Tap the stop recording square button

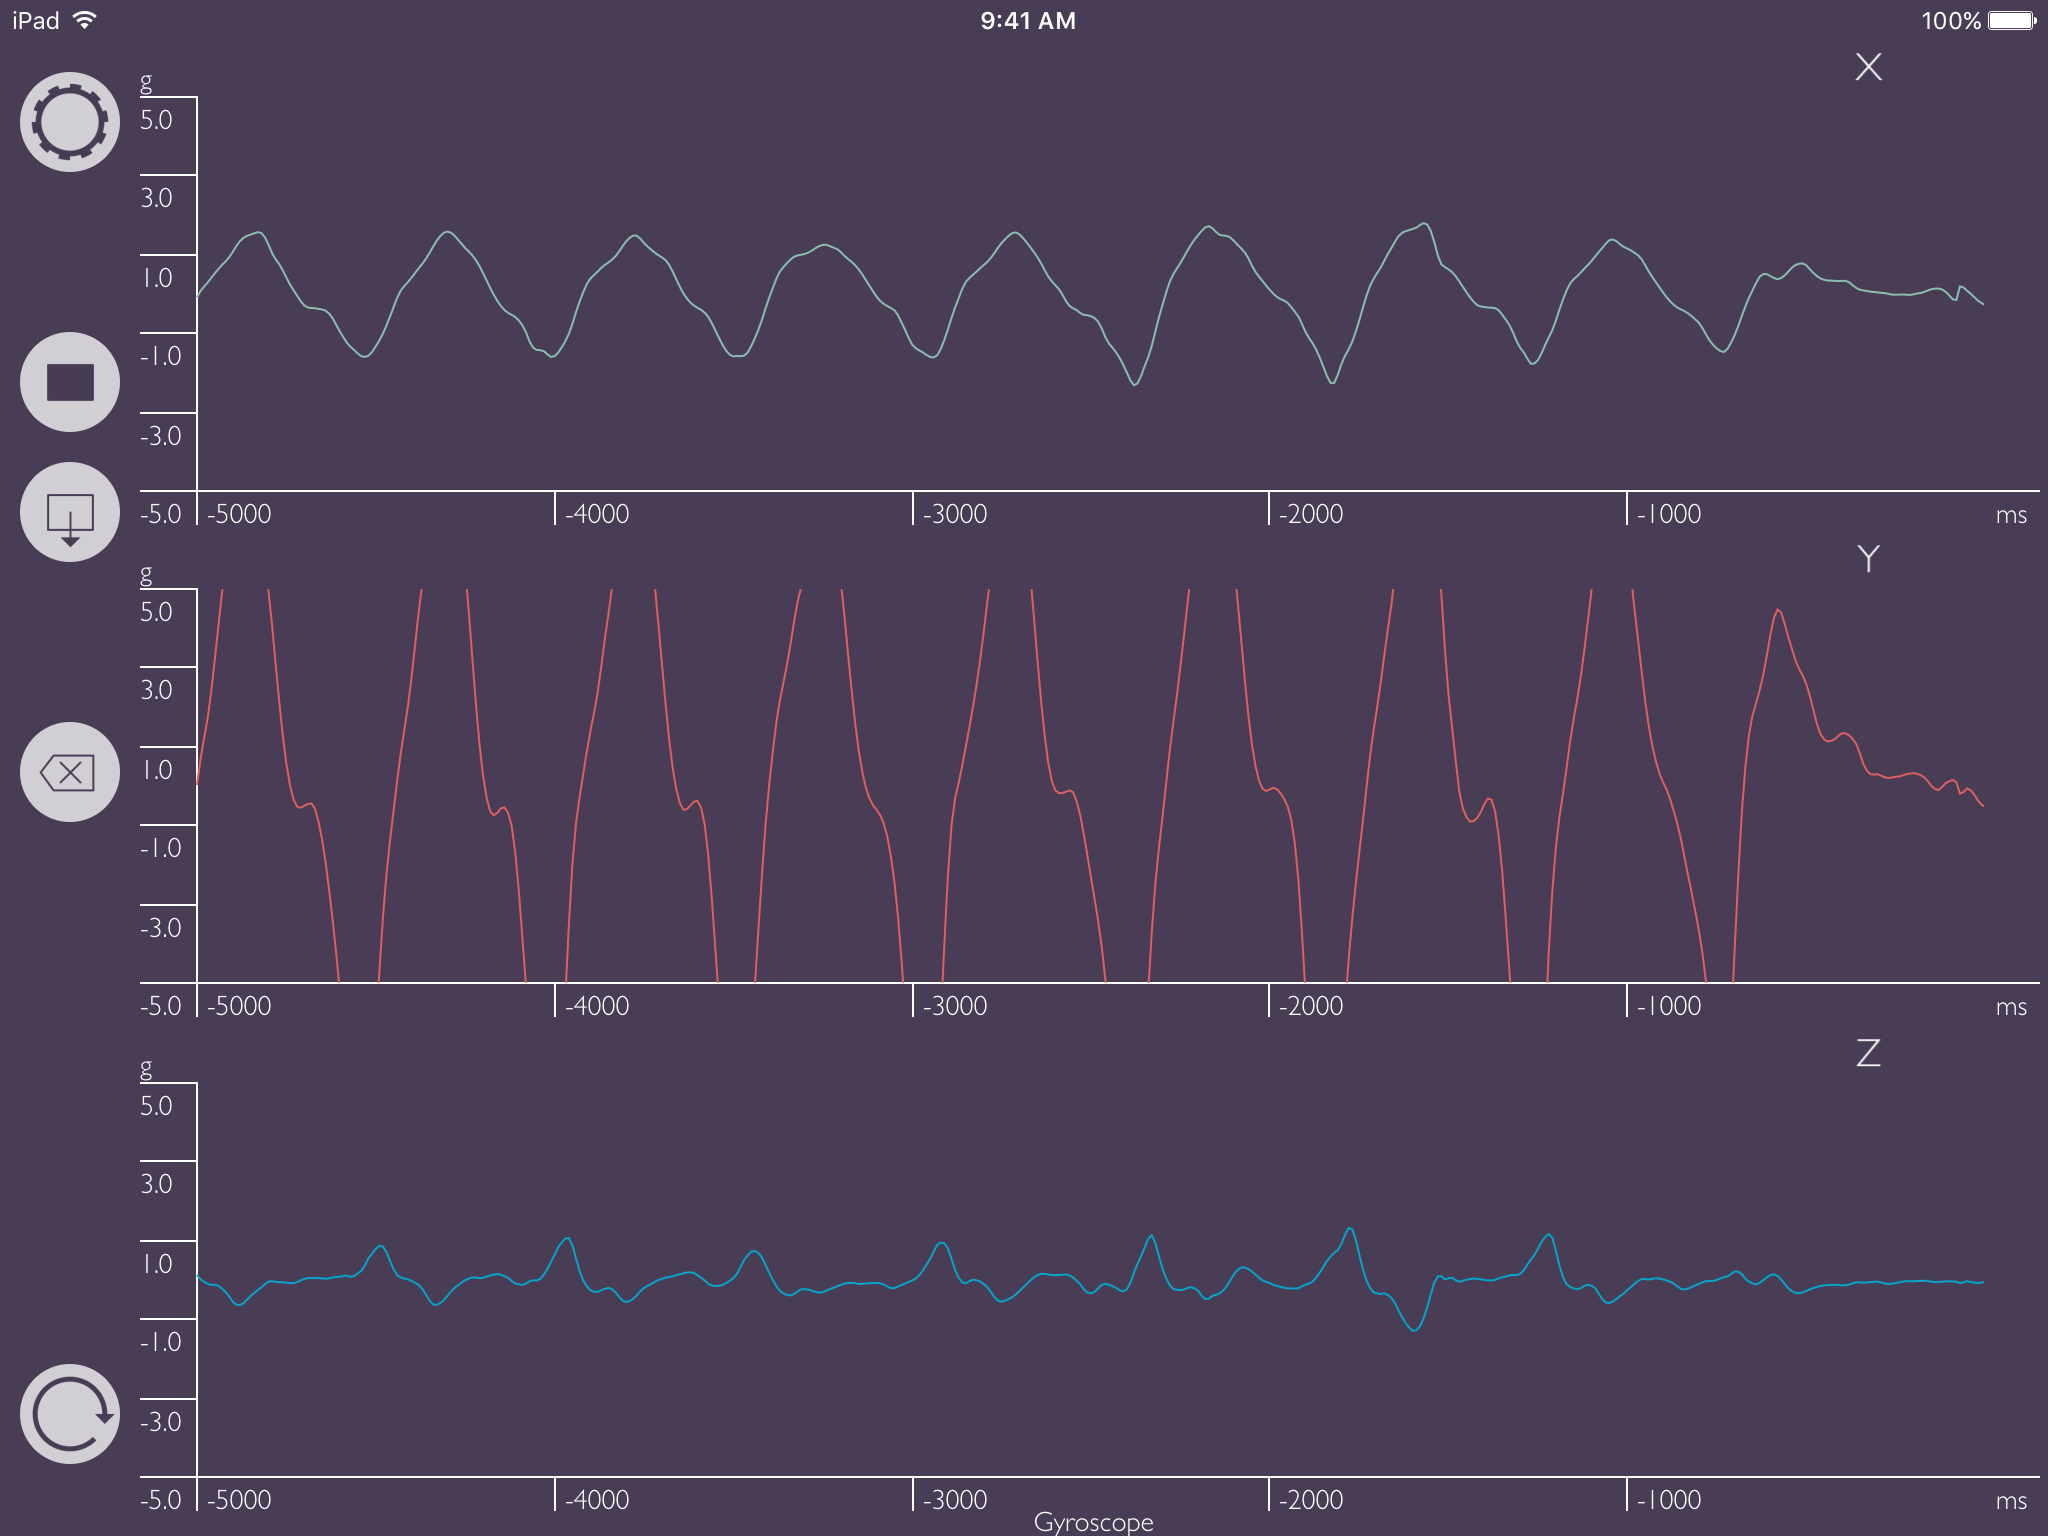(70, 382)
